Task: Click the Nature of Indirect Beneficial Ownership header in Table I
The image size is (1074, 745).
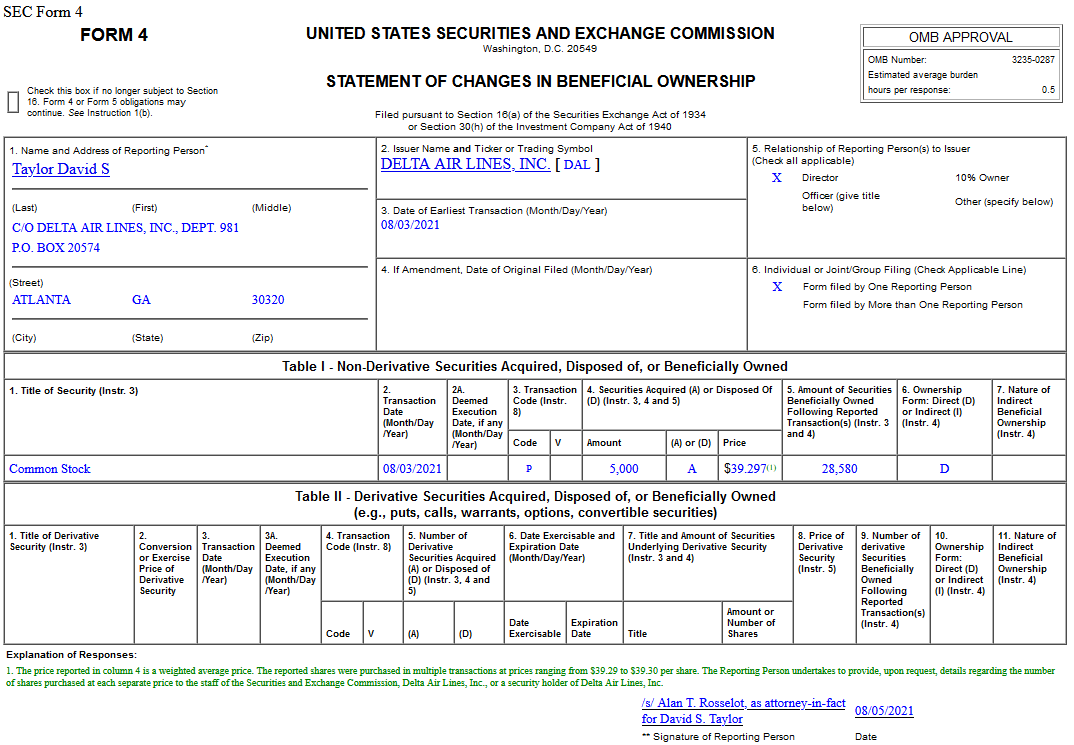Action: (x=1023, y=412)
